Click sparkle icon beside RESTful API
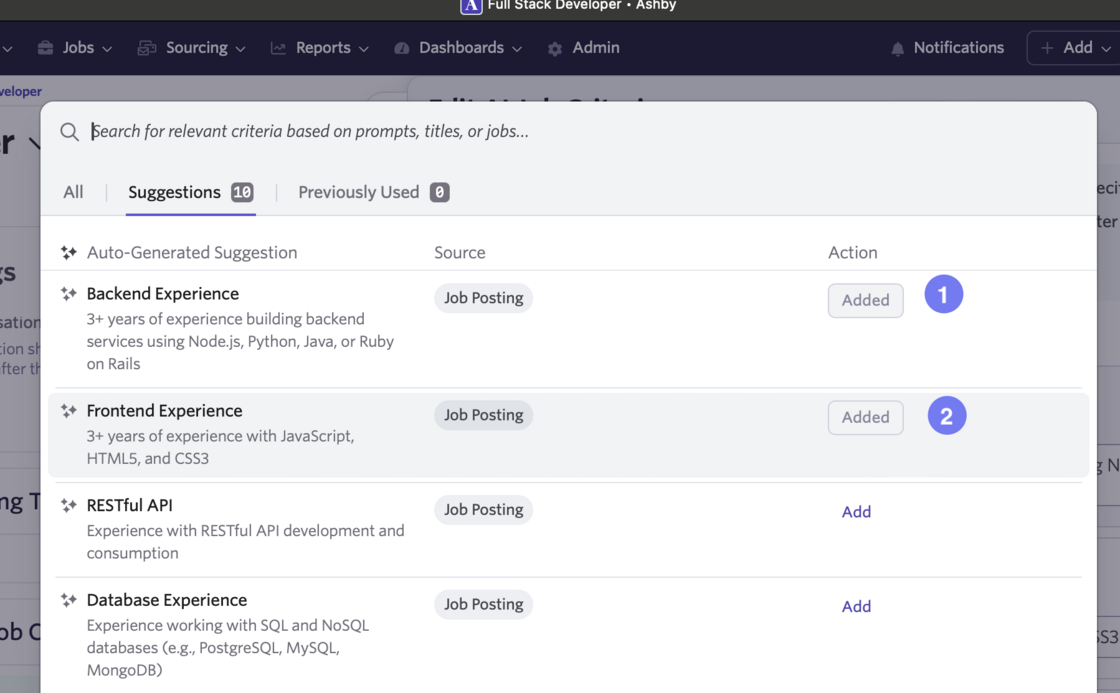This screenshot has height=693, width=1120. tap(68, 506)
